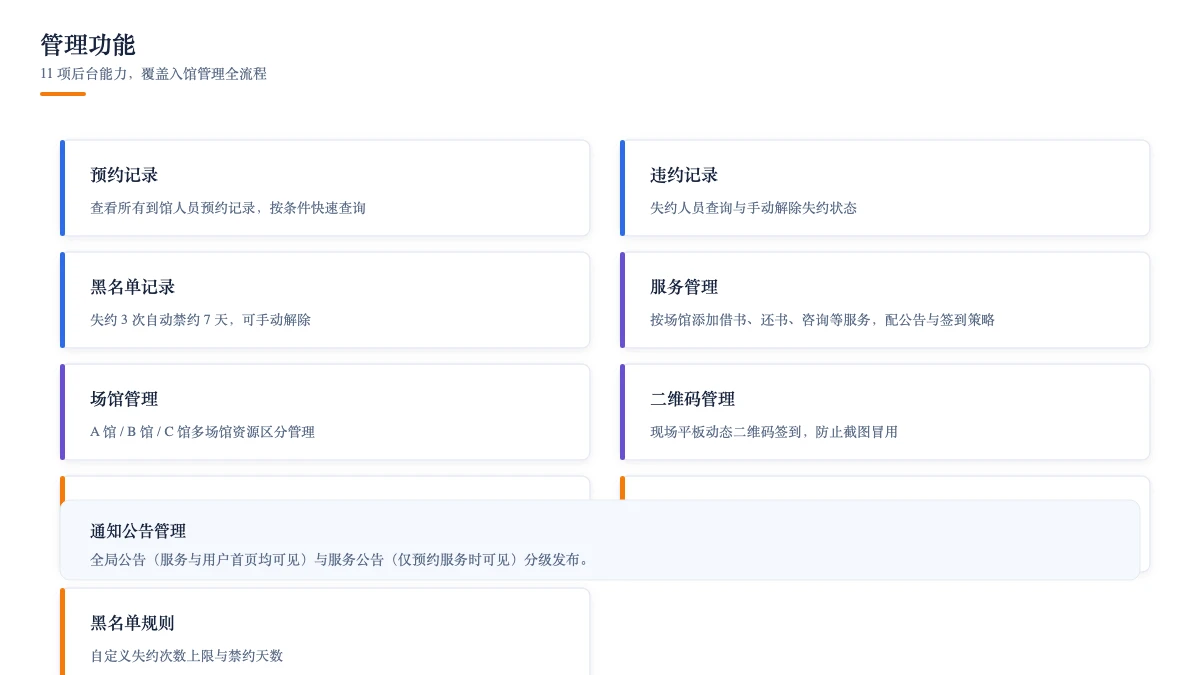Screen dimensions: 1200x675
Task: Open the 违约记录 card
Action: [x=885, y=188]
